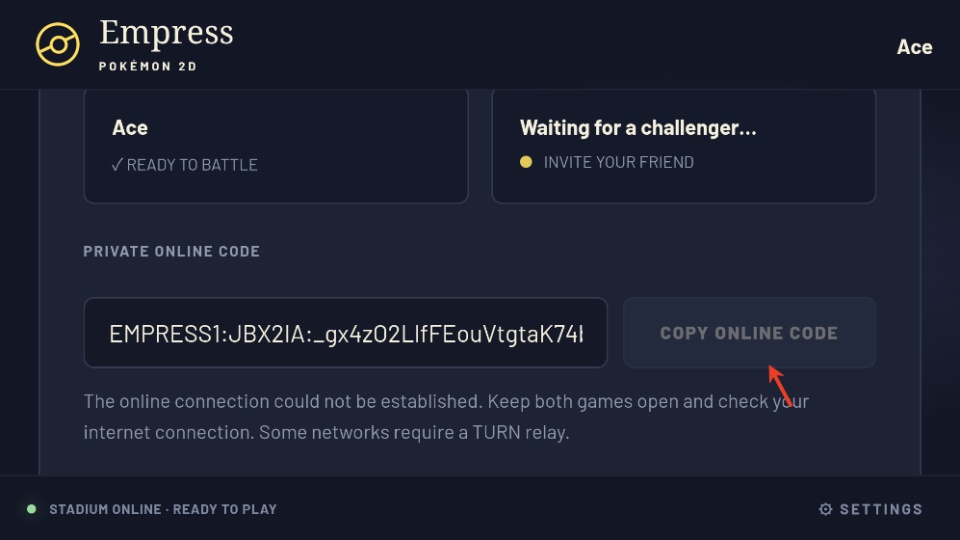Viewport: 960px width, 540px height.
Task: Click the Empress title text
Action: click(x=167, y=32)
